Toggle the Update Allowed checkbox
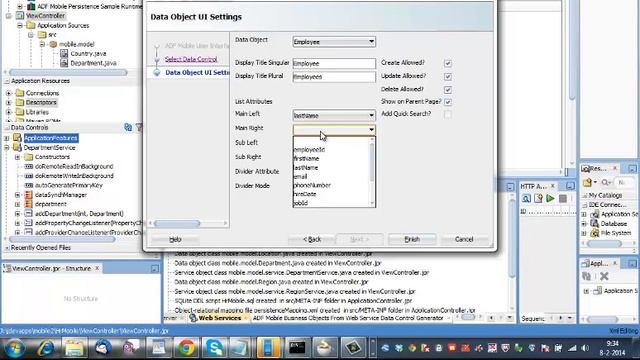 tap(448, 76)
